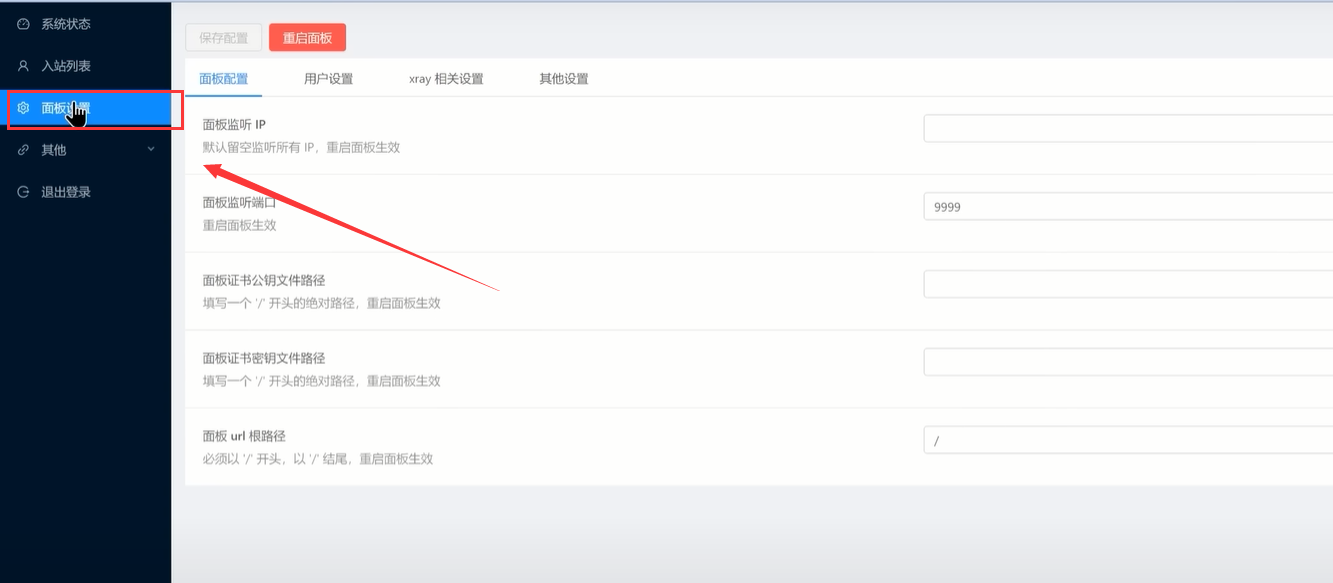Focus the 面板监听 IP input field

click(1127, 128)
